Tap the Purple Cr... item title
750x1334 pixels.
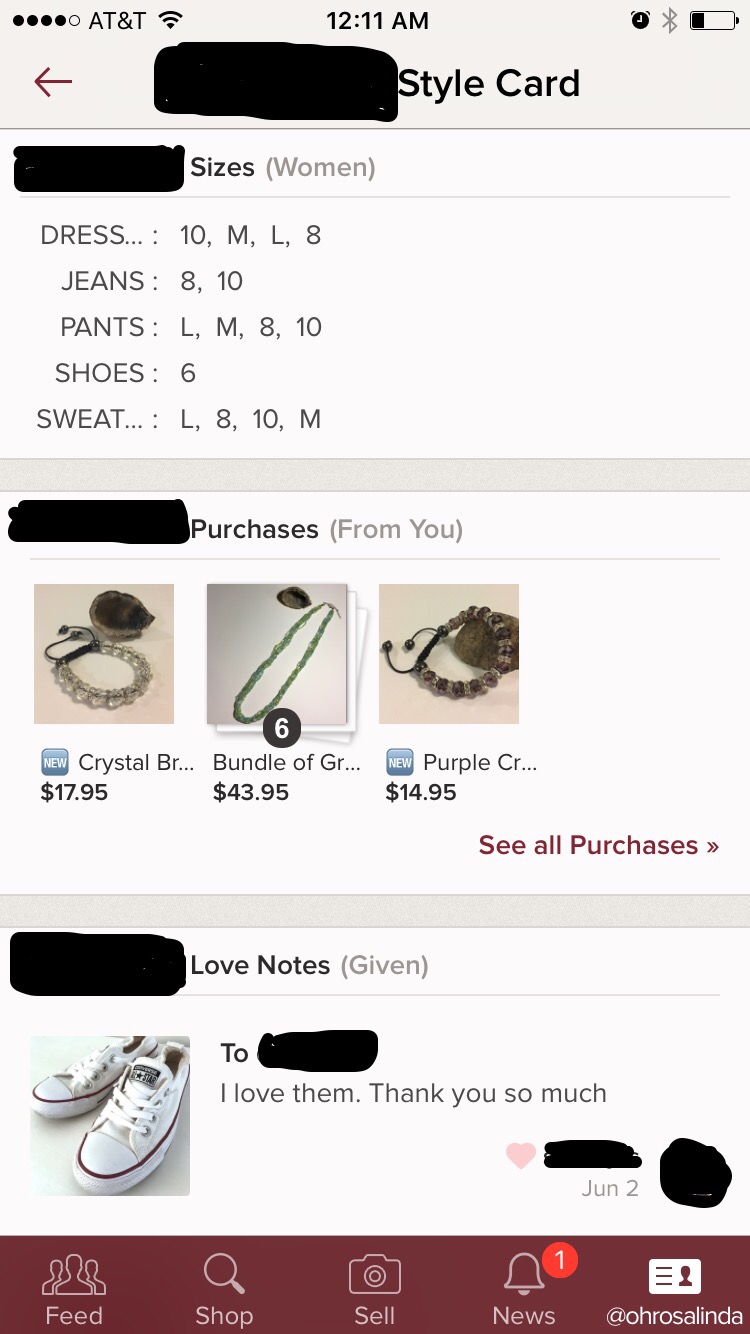(x=480, y=762)
